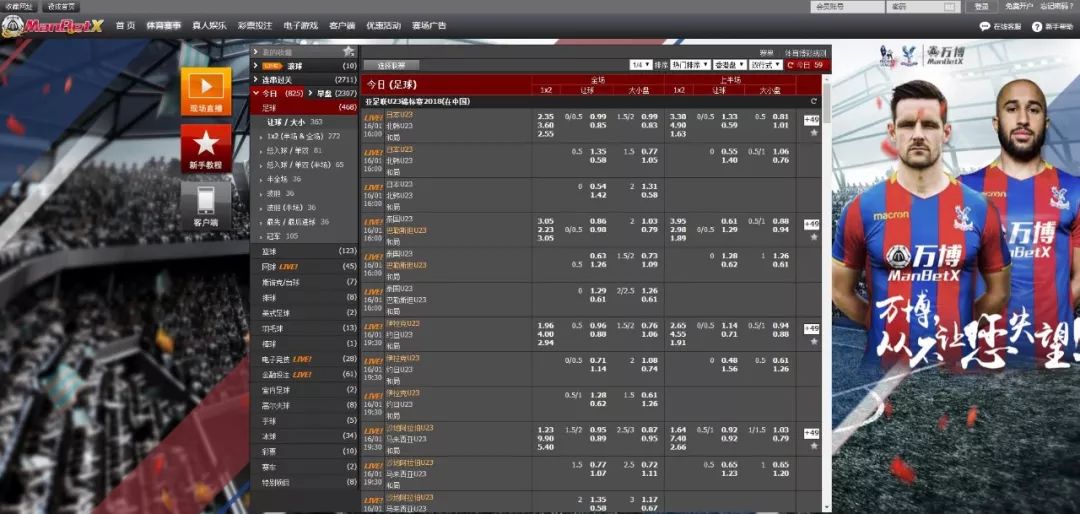This screenshot has width=1080, height=514.
Task: Open the 客户端 phone icon tile
Action: pos(206,206)
